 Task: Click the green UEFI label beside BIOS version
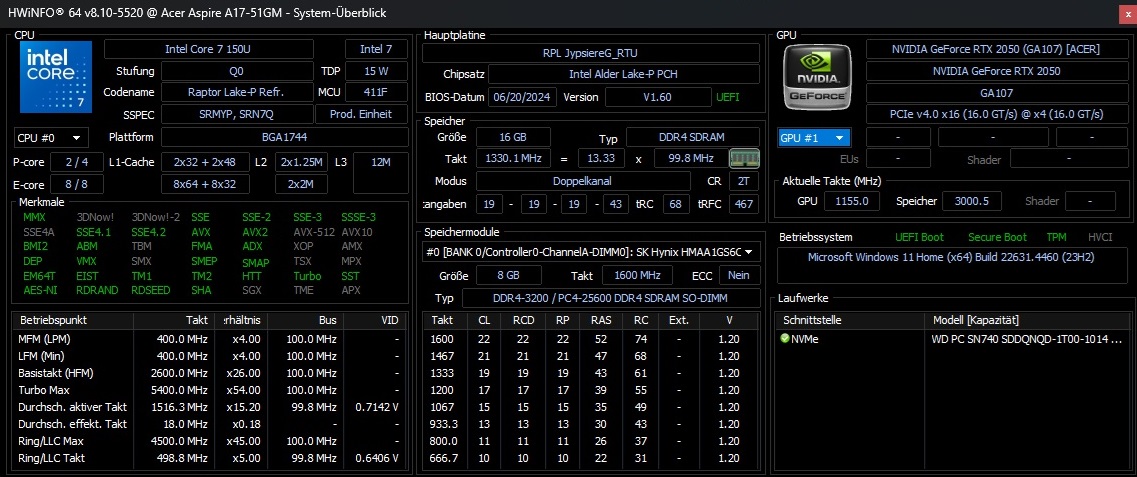[727, 97]
